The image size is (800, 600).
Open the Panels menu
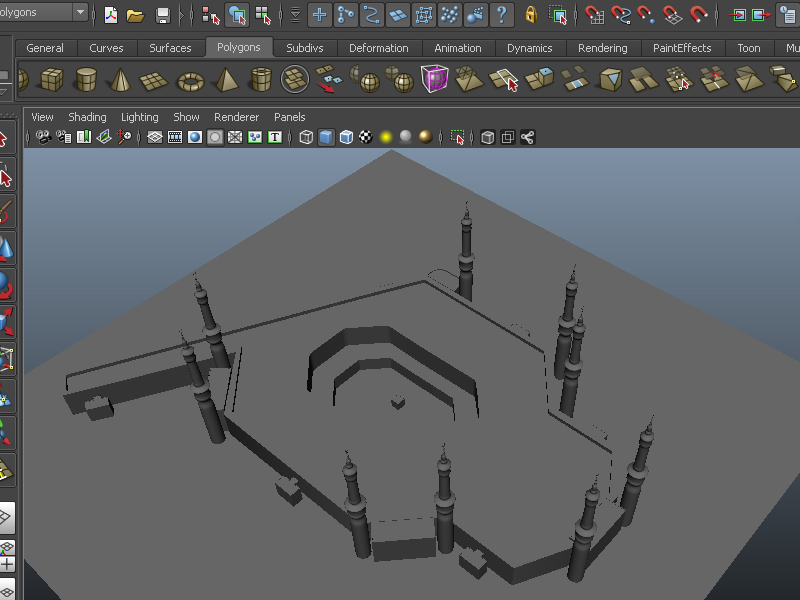pos(290,117)
